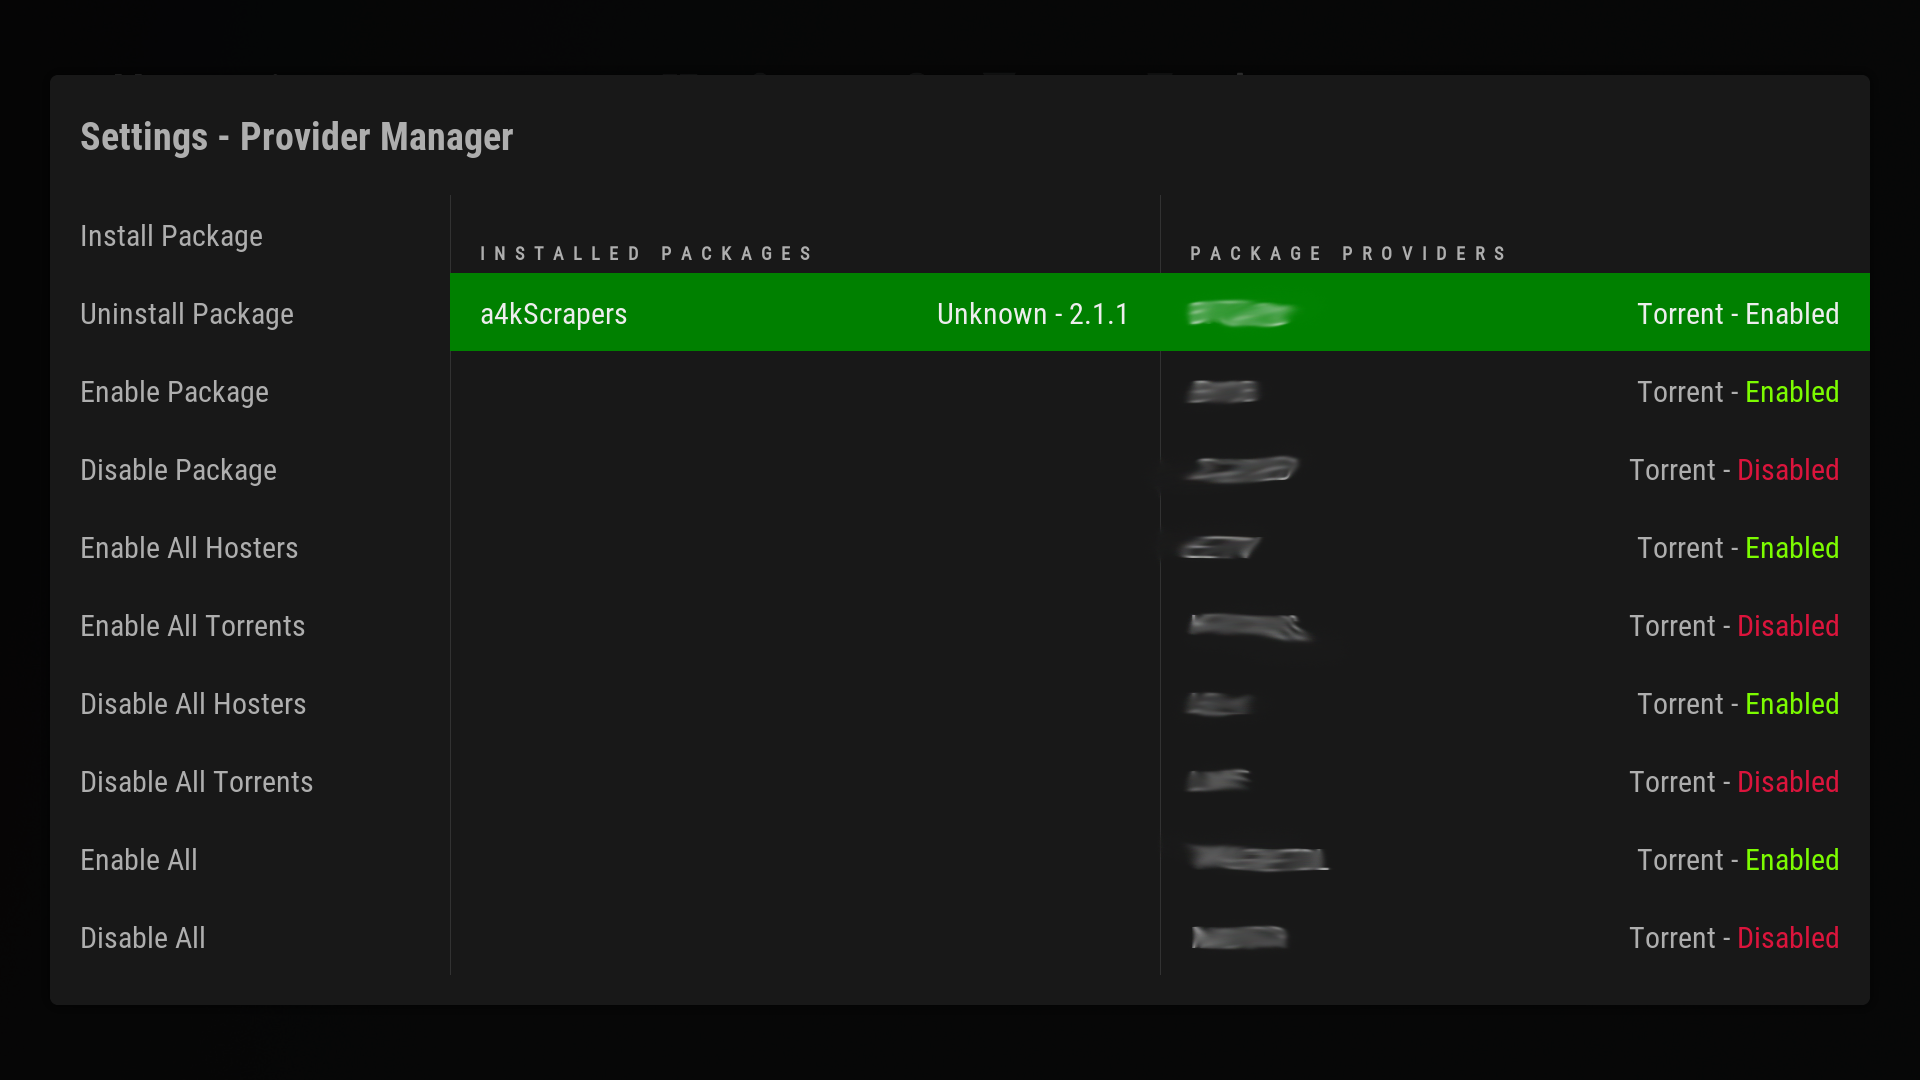Click Disable All Torrents
Image resolution: width=1920 pixels, height=1080 pixels.
point(196,782)
